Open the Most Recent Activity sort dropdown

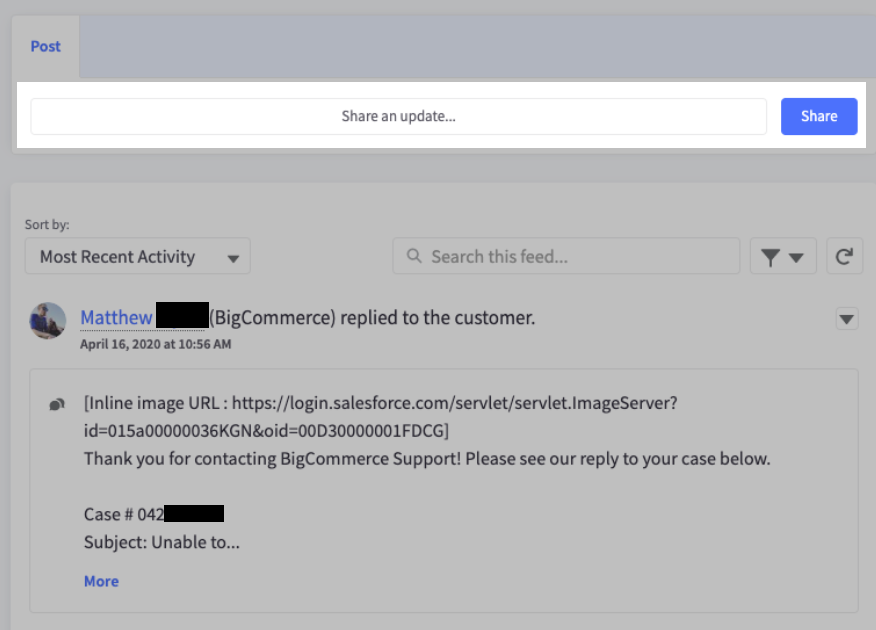137,256
